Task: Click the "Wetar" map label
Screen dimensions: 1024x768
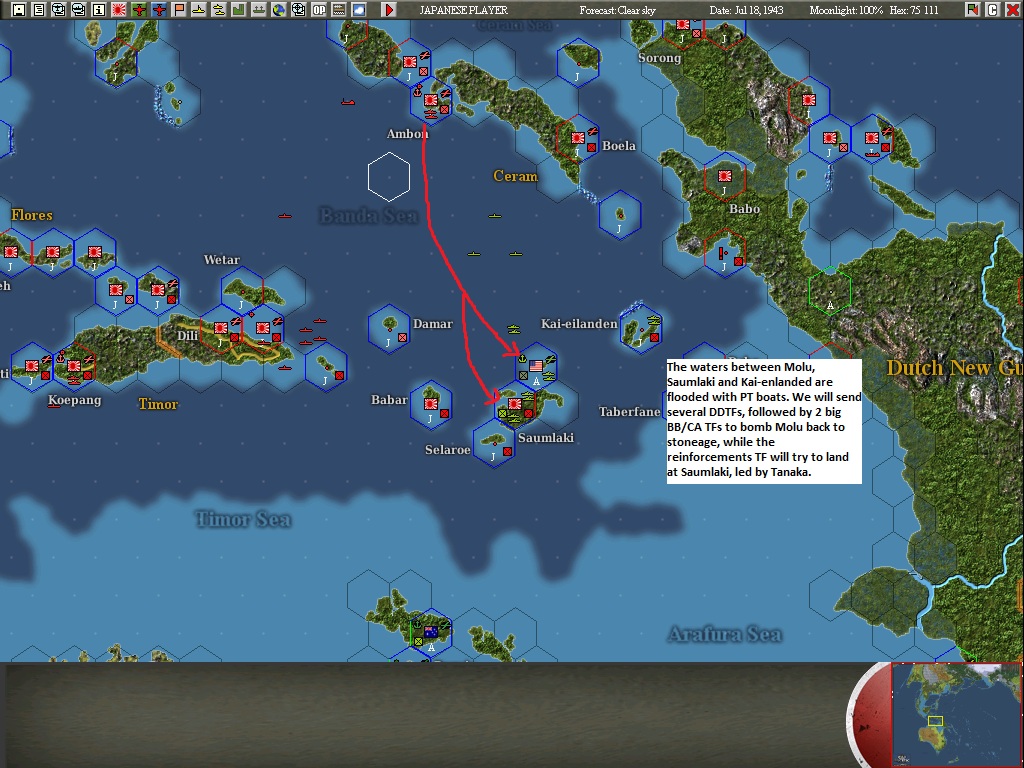Action: tap(222, 260)
